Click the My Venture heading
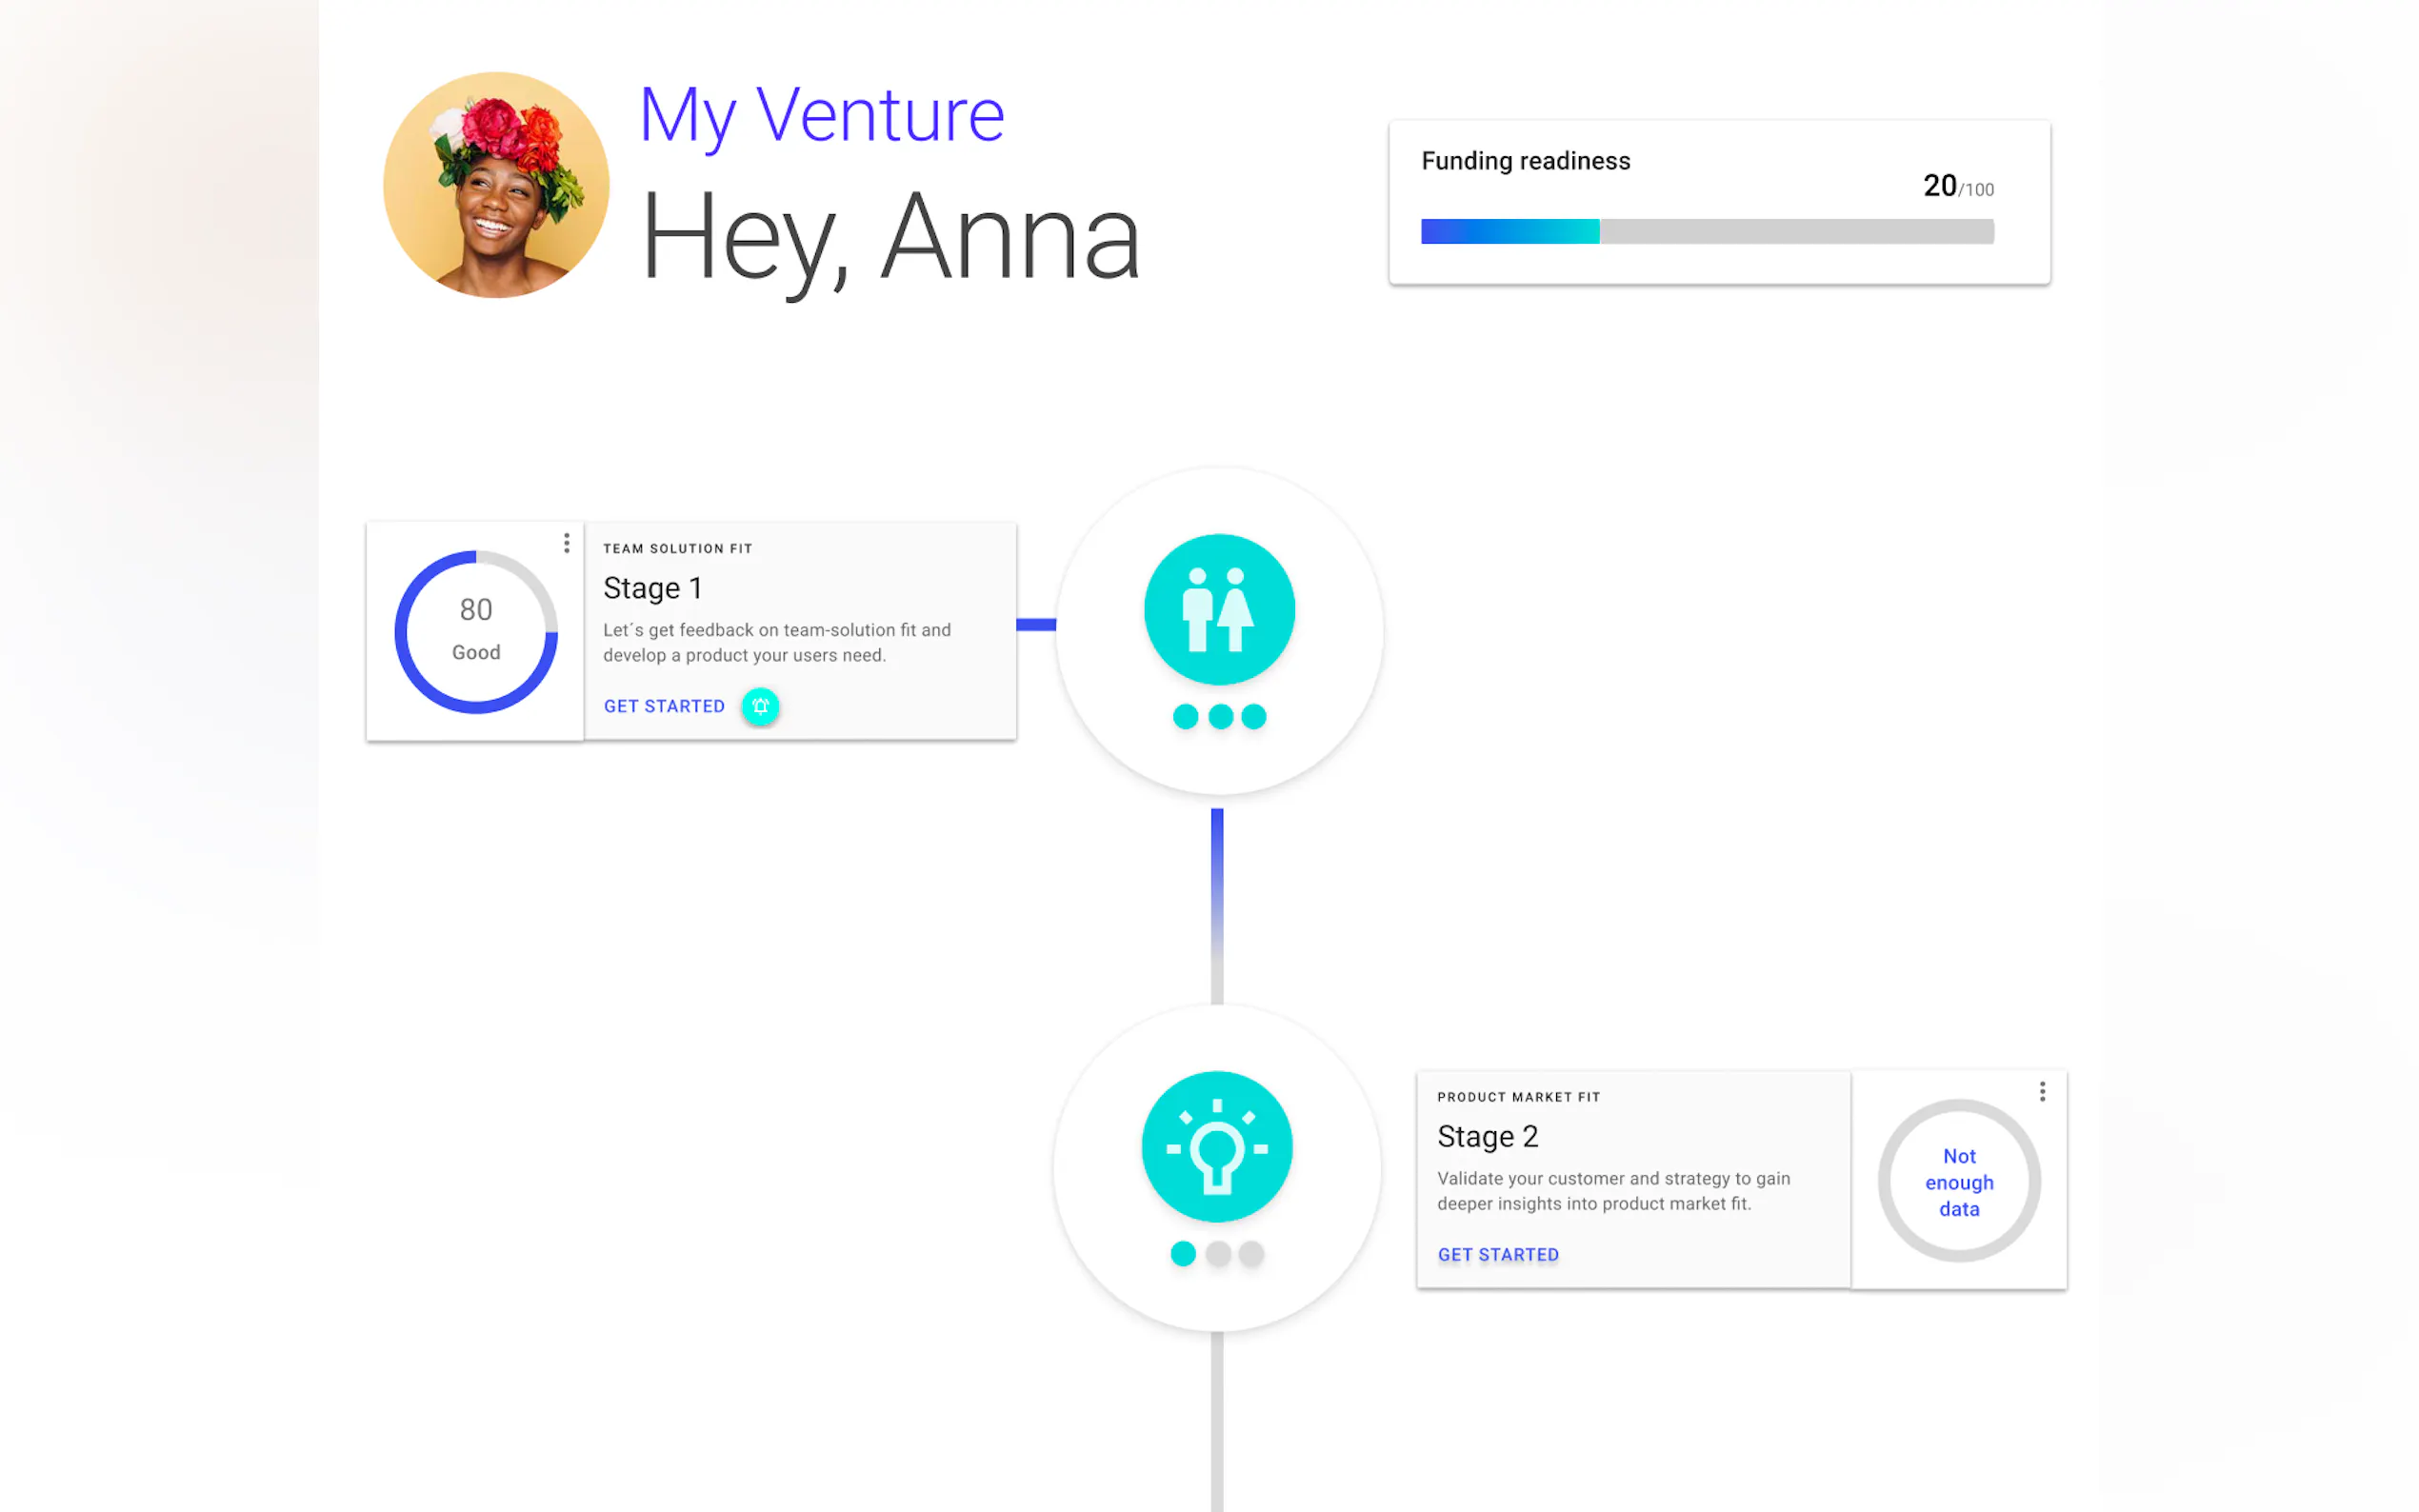Viewport: 2419px width, 1512px height. tap(821, 116)
